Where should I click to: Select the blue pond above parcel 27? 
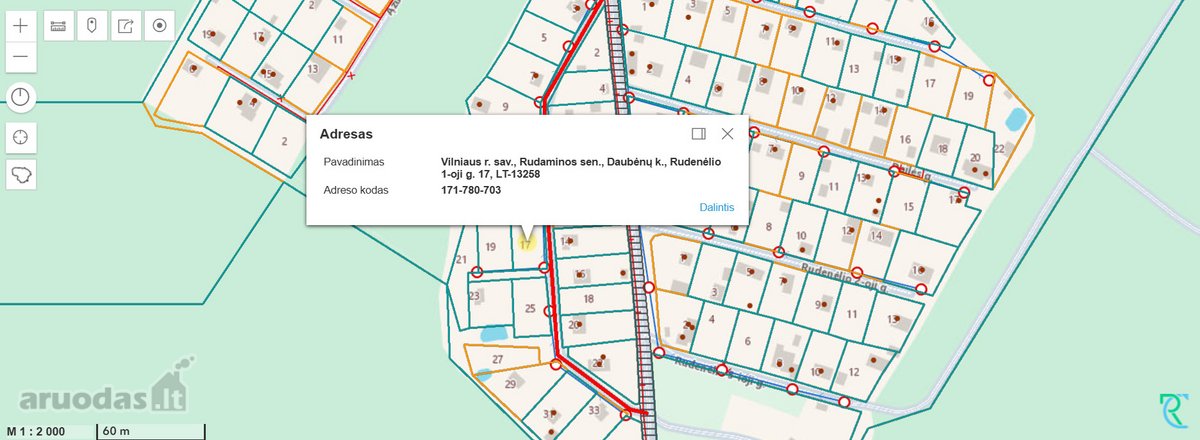click(x=493, y=333)
